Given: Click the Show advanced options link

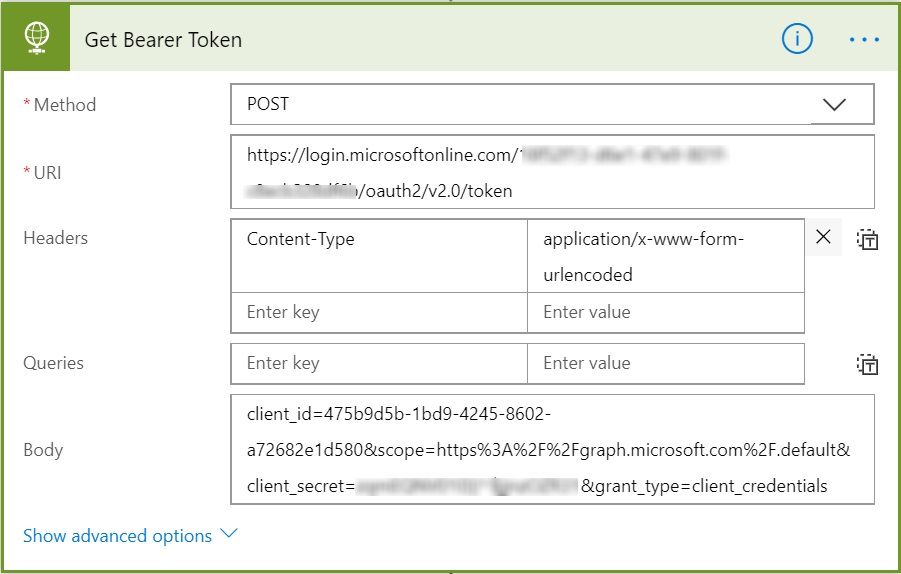Looking at the screenshot, I should point(117,536).
